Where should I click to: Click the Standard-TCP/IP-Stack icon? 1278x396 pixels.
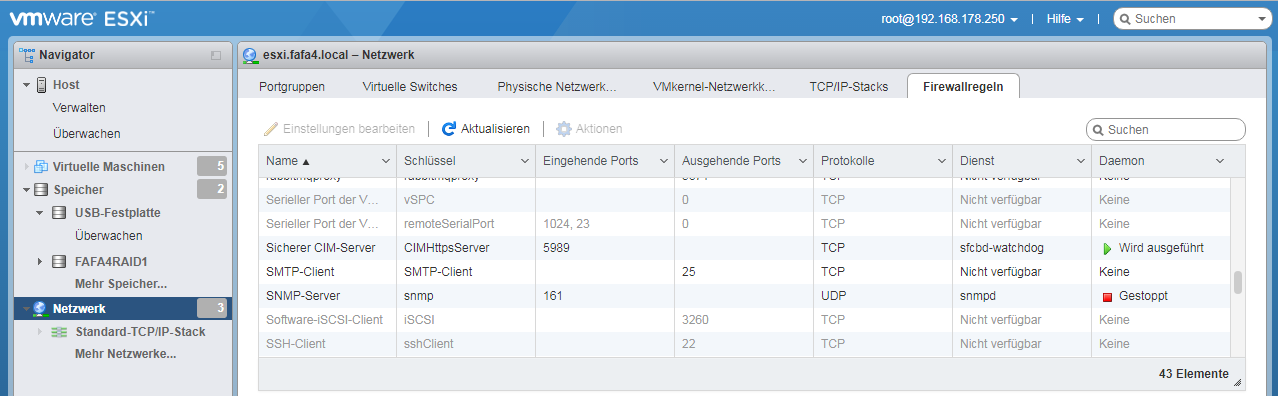(59, 331)
